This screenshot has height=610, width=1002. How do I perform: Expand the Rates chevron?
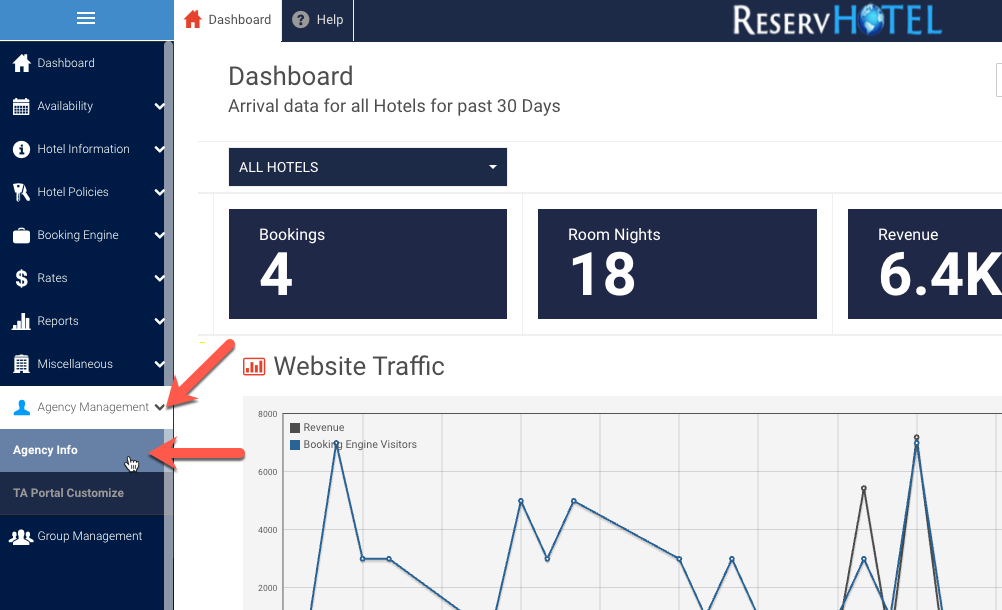tap(159, 278)
